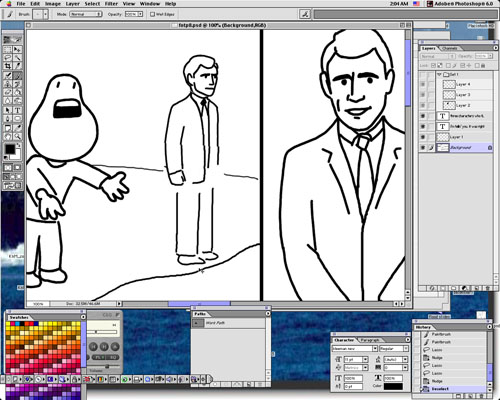Open the brush Mode dropdown
500x400 pixels.
click(x=86, y=14)
